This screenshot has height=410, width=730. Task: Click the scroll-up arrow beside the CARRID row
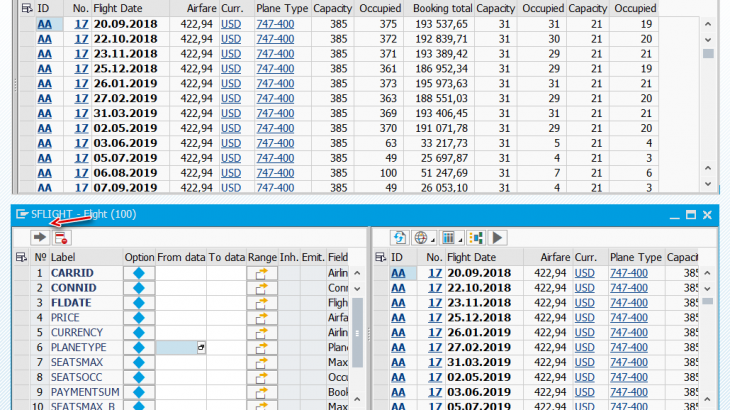[x=357, y=273]
